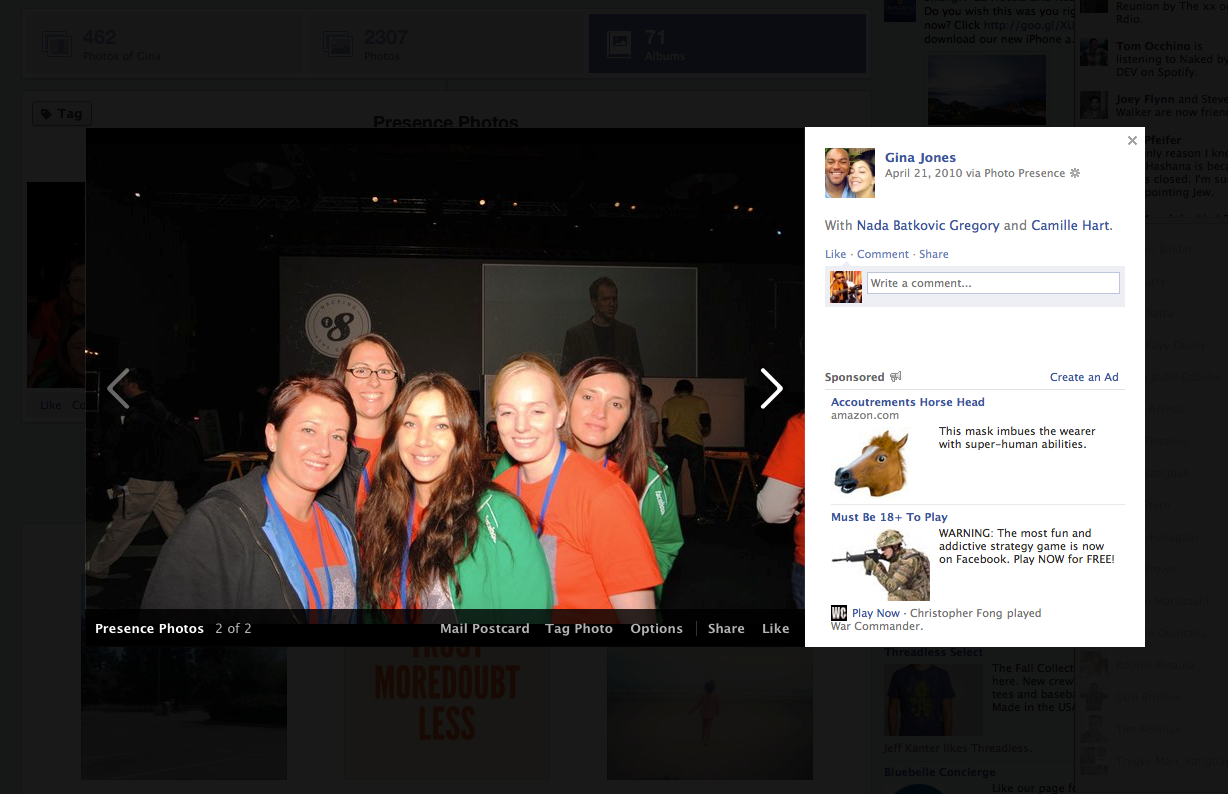Click the Photos of Gina tab icon
1228x794 pixels.
[57, 44]
